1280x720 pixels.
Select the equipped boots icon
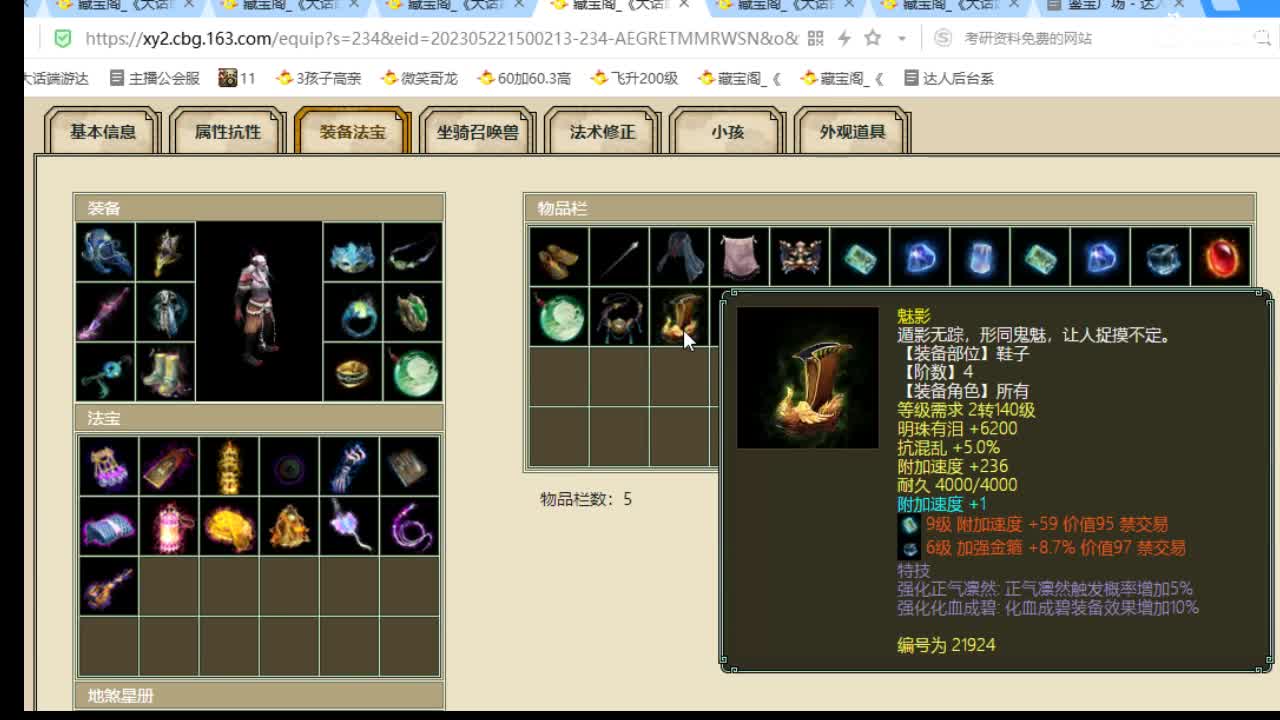pos(165,371)
